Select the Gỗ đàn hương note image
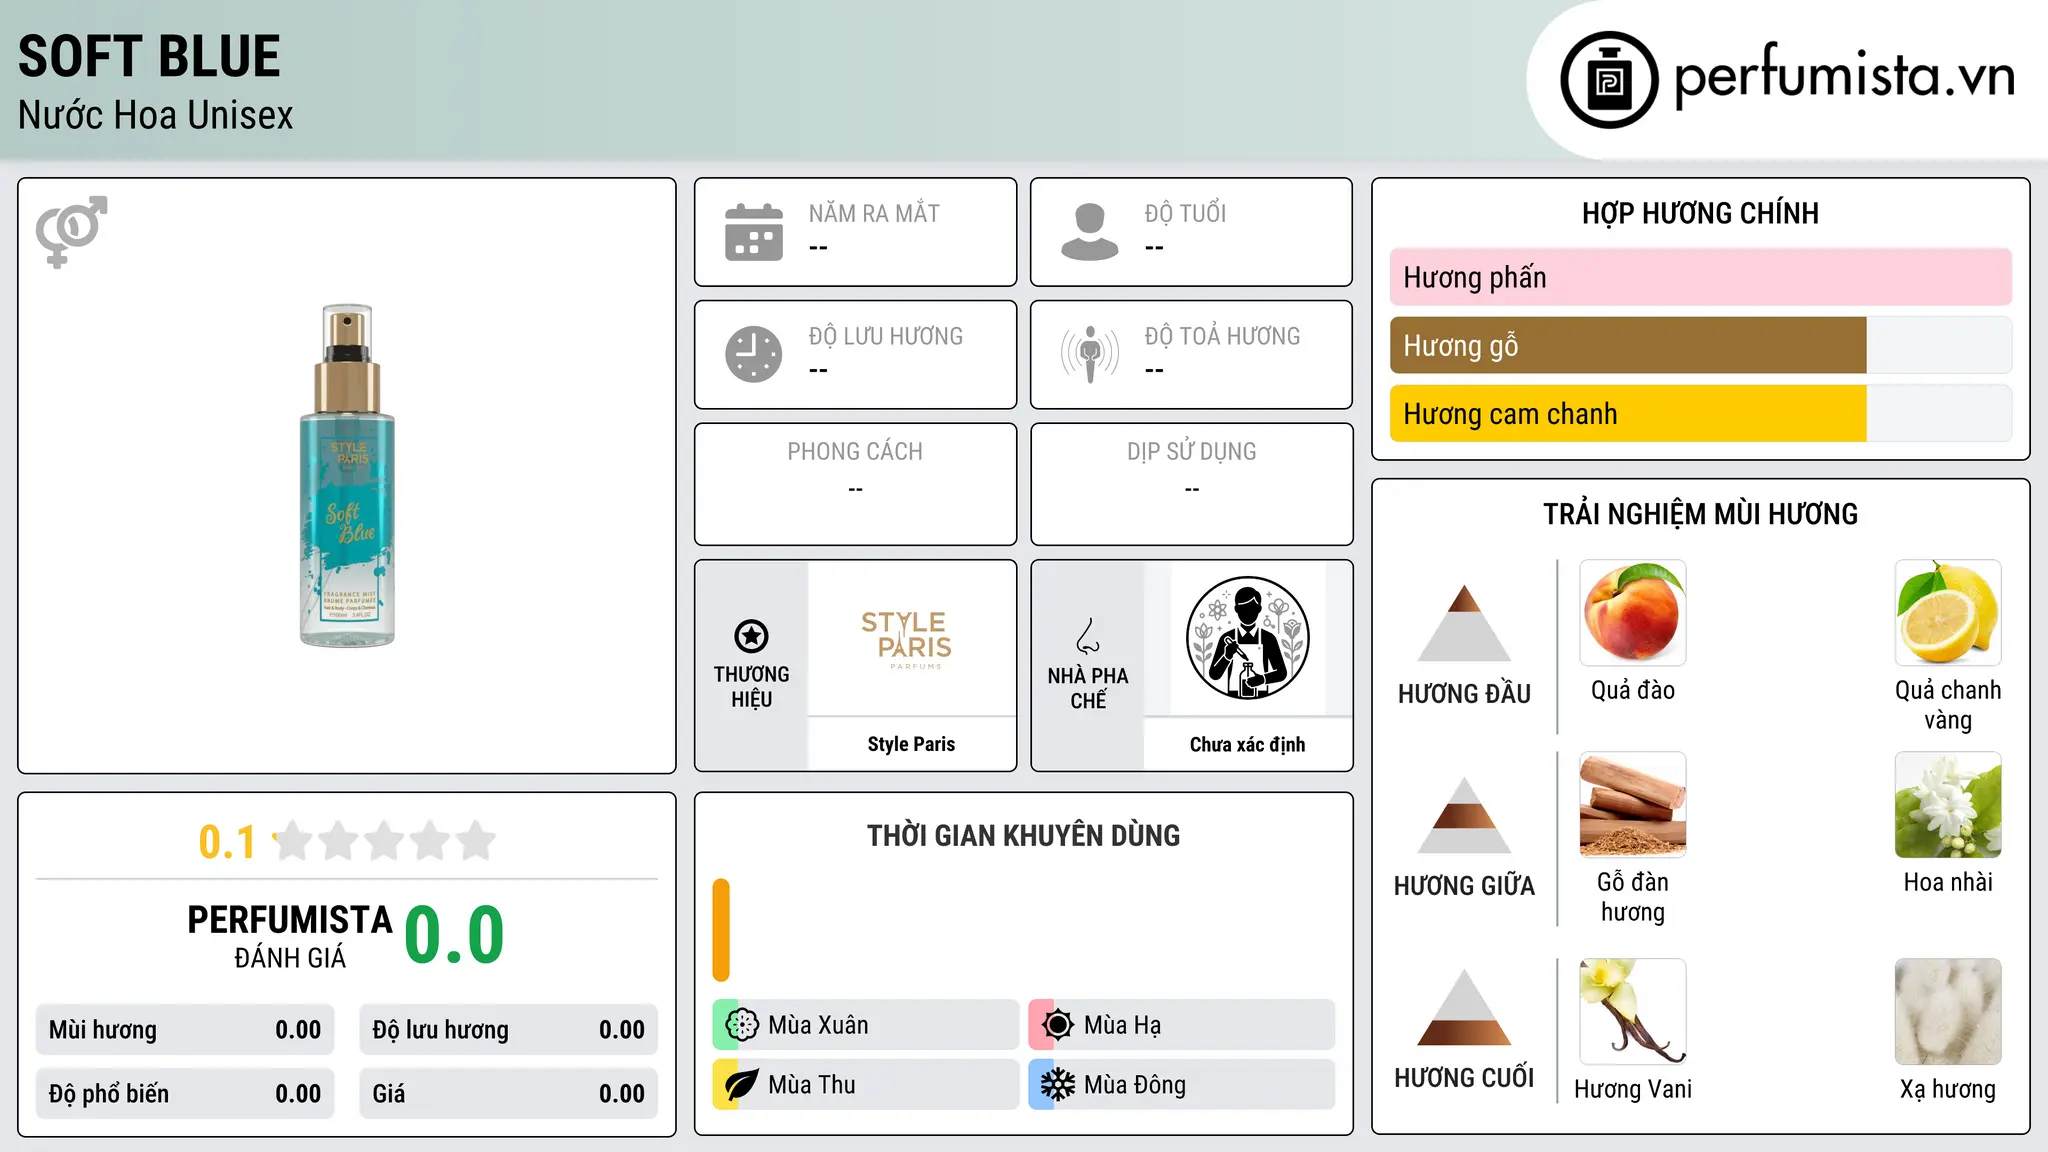The height and width of the screenshot is (1152, 2048). pos(1633,805)
